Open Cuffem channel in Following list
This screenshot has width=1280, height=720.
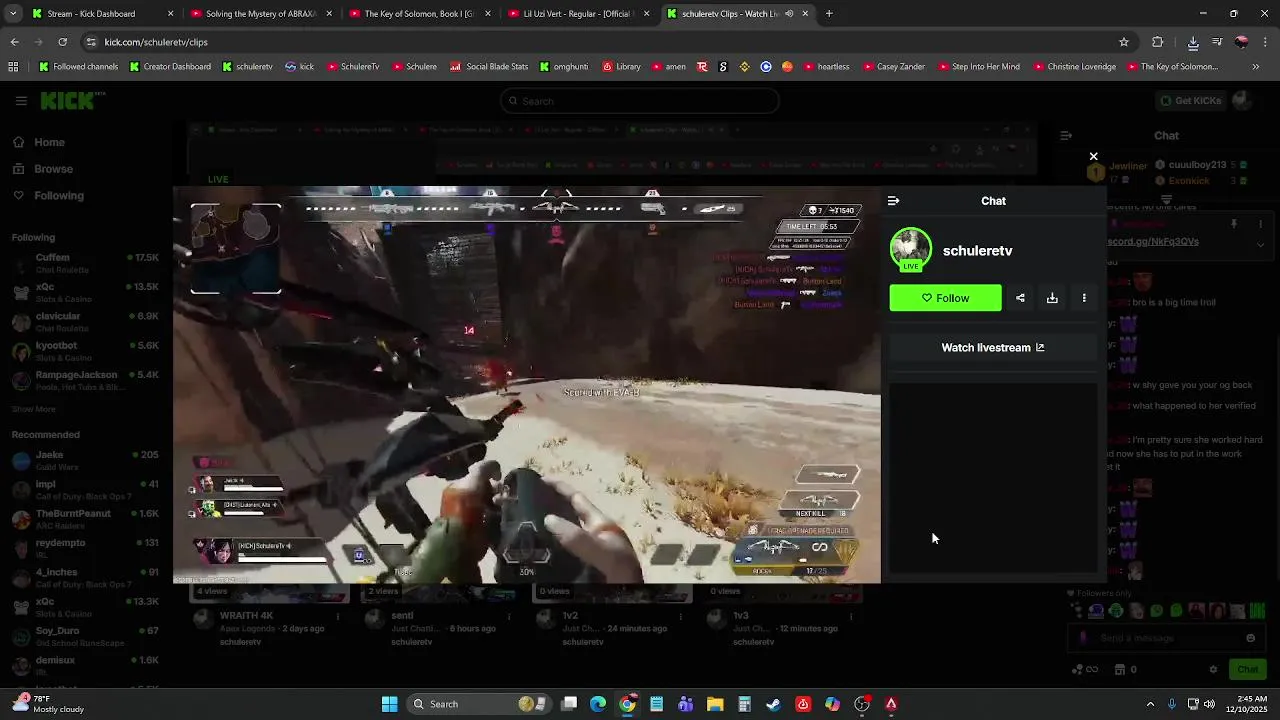(85, 264)
